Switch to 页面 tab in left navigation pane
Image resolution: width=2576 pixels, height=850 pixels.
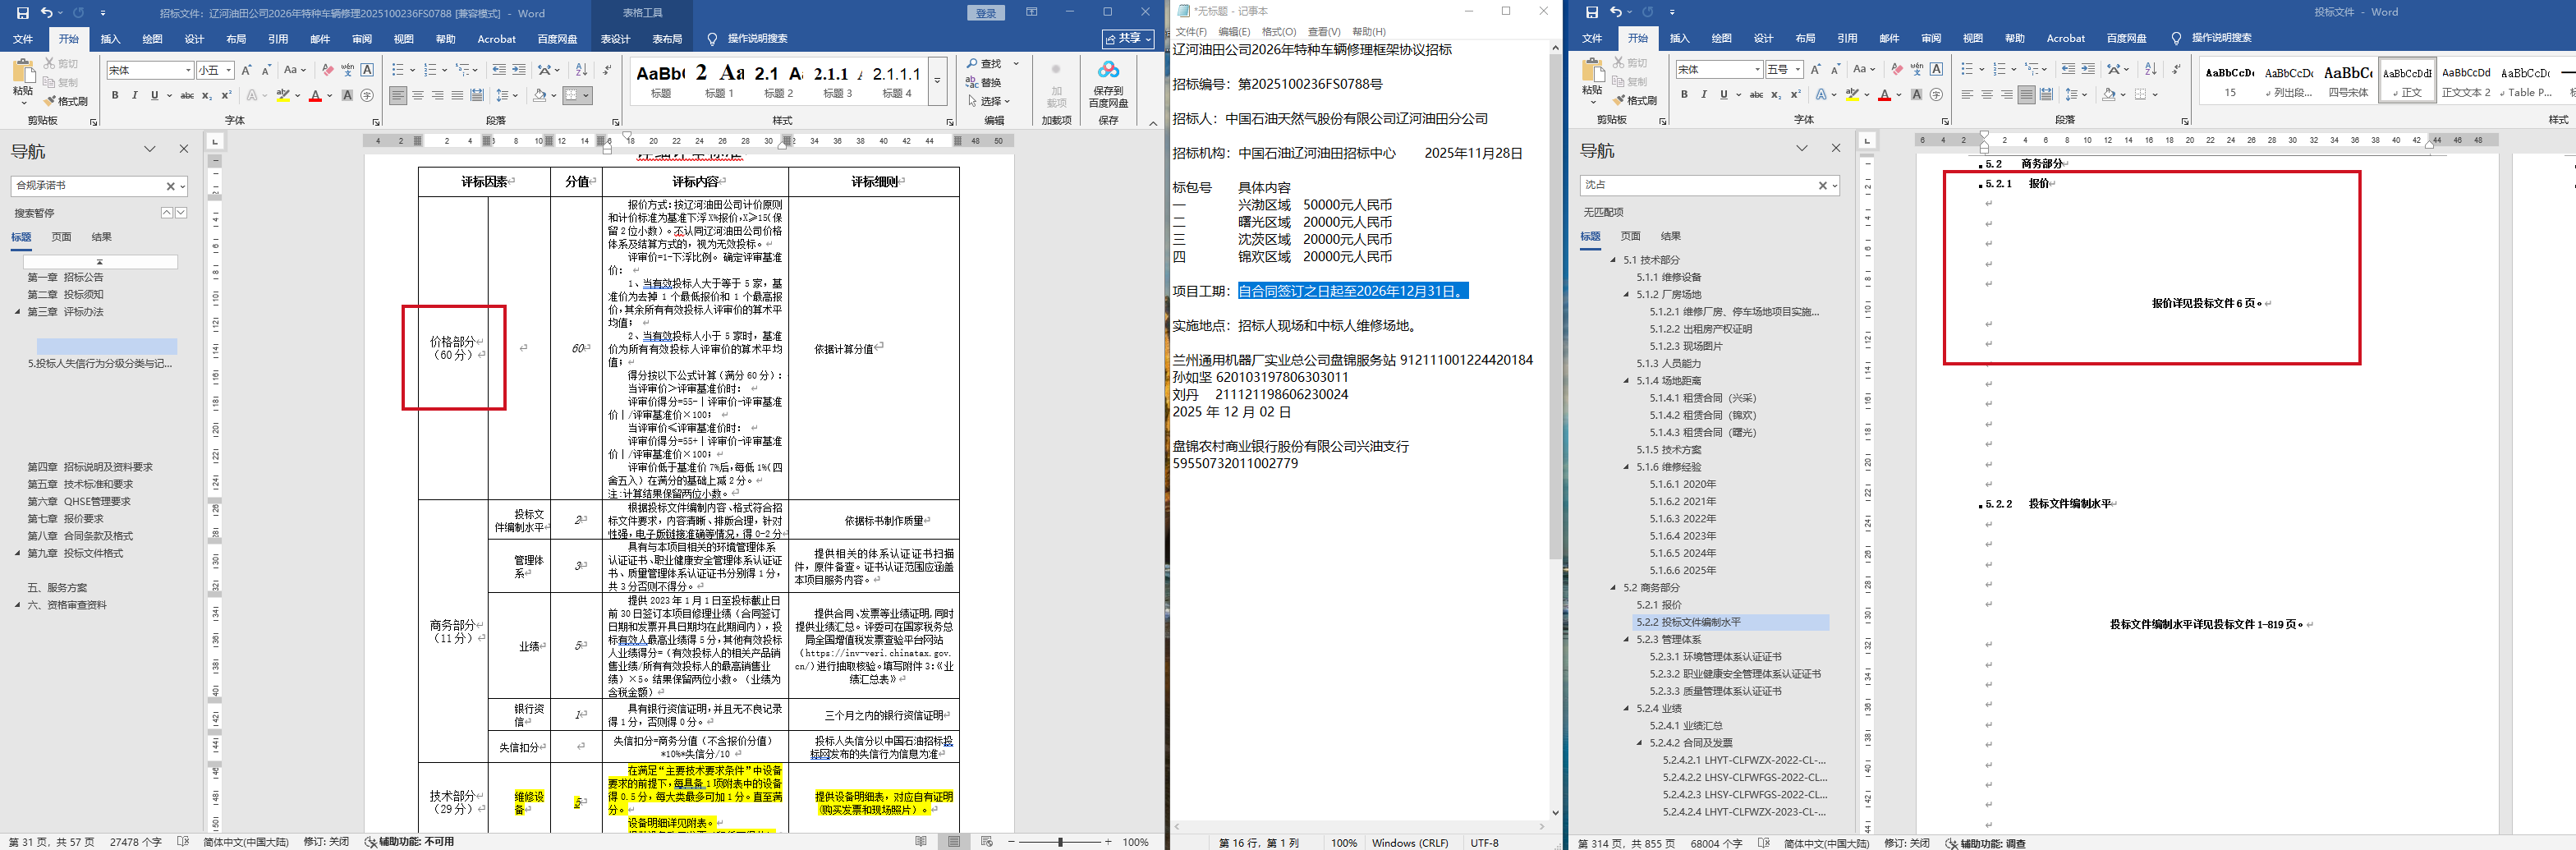(x=62, y=237)
